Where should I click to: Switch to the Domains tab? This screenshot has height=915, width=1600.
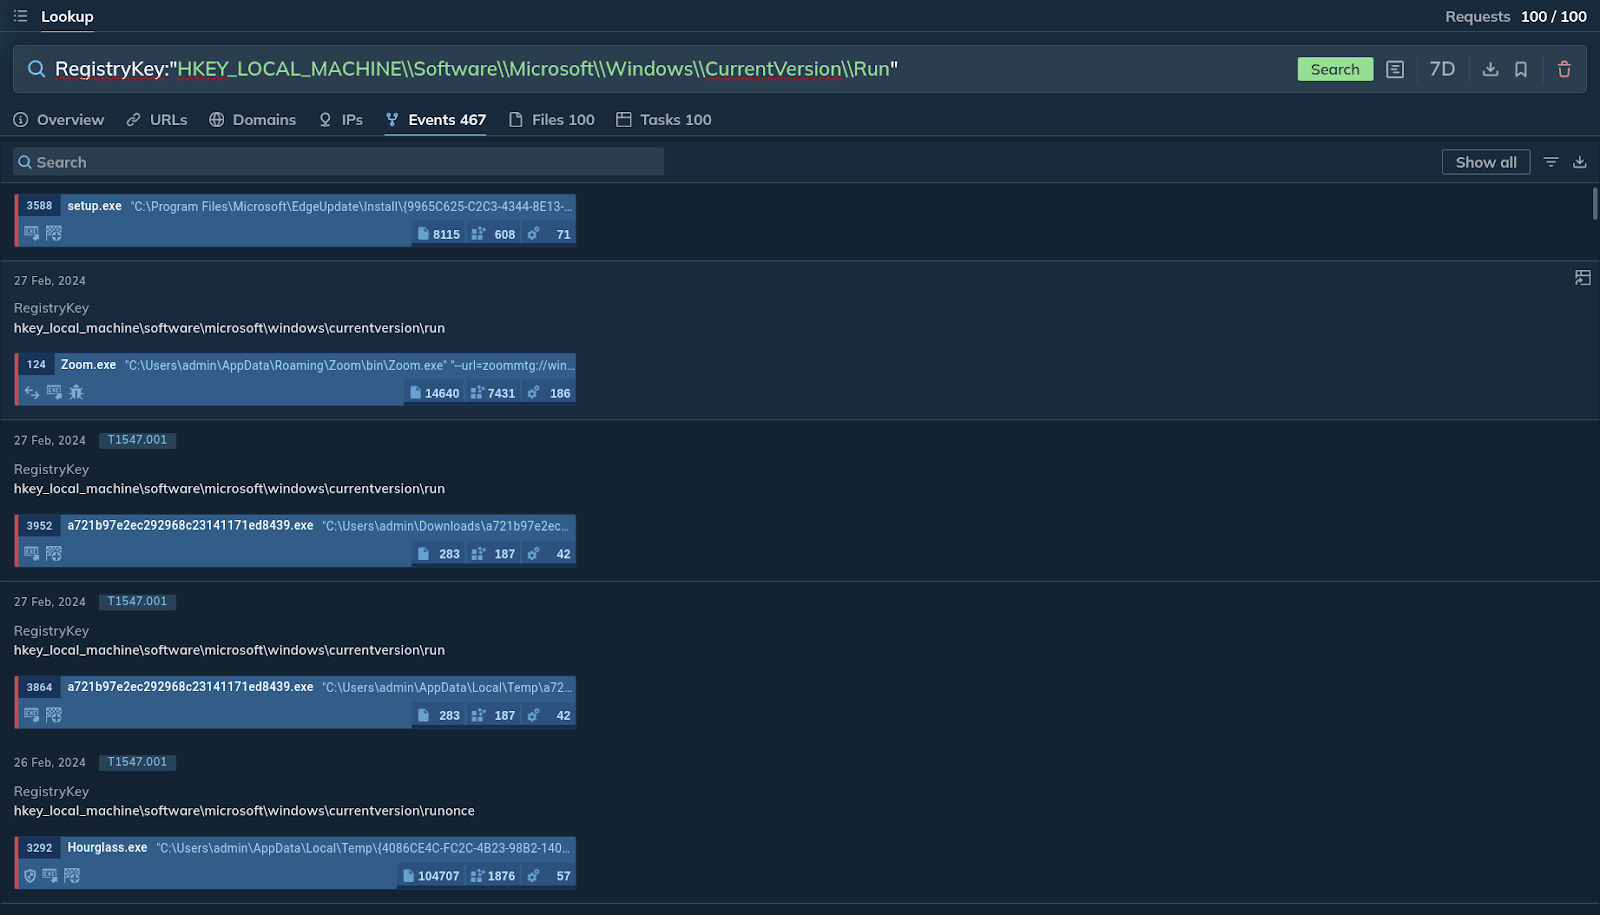[x=253, y=120]
